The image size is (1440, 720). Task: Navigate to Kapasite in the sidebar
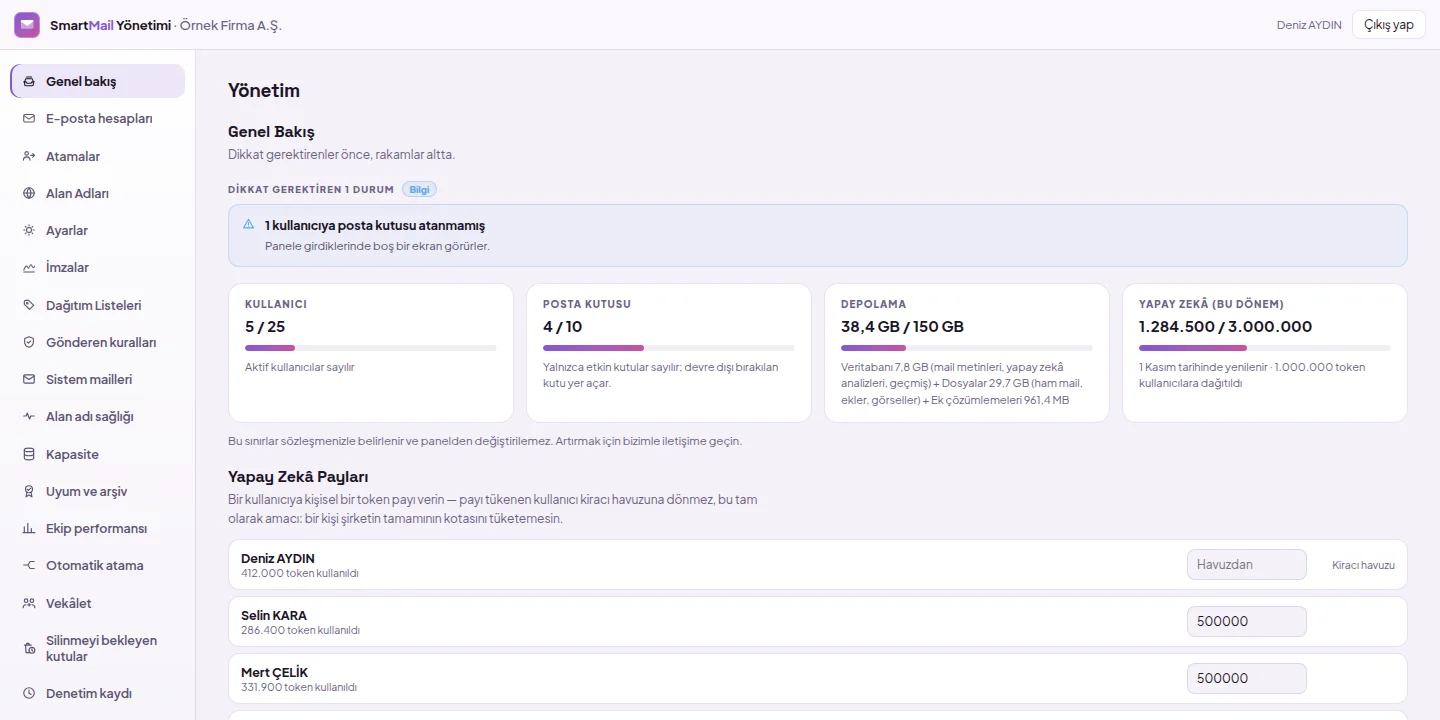(98, 454)
